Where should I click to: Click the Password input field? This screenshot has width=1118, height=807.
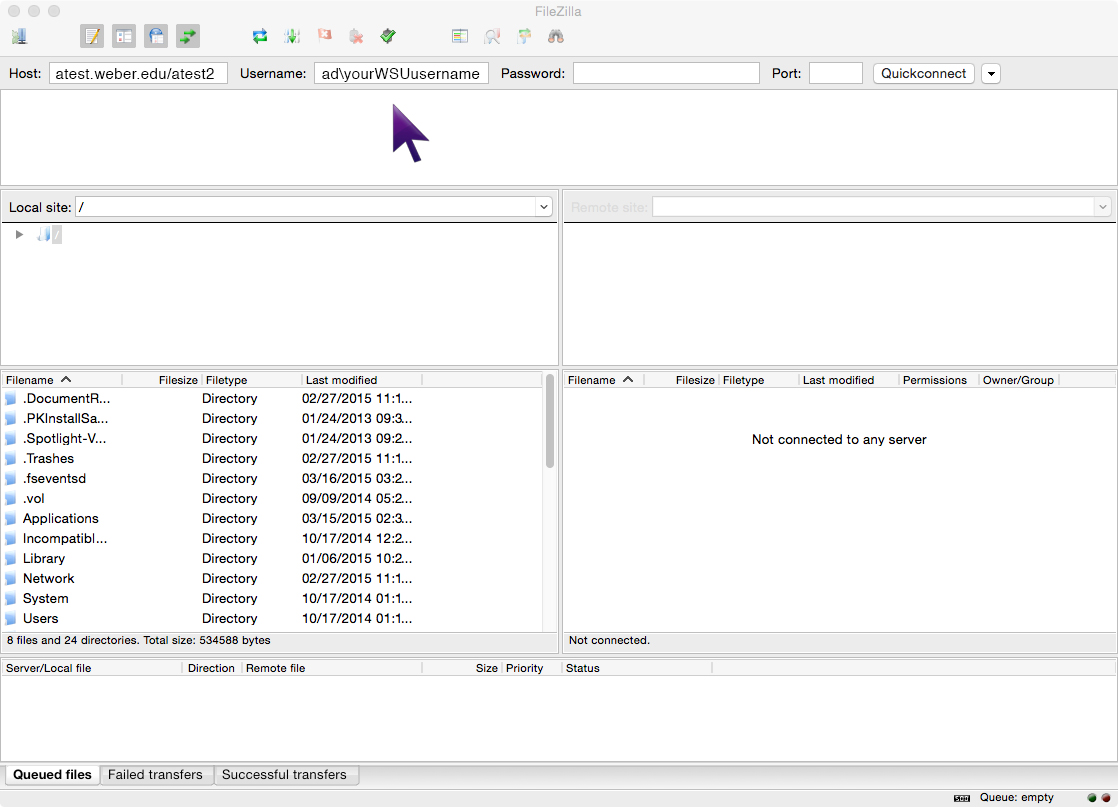666,73
